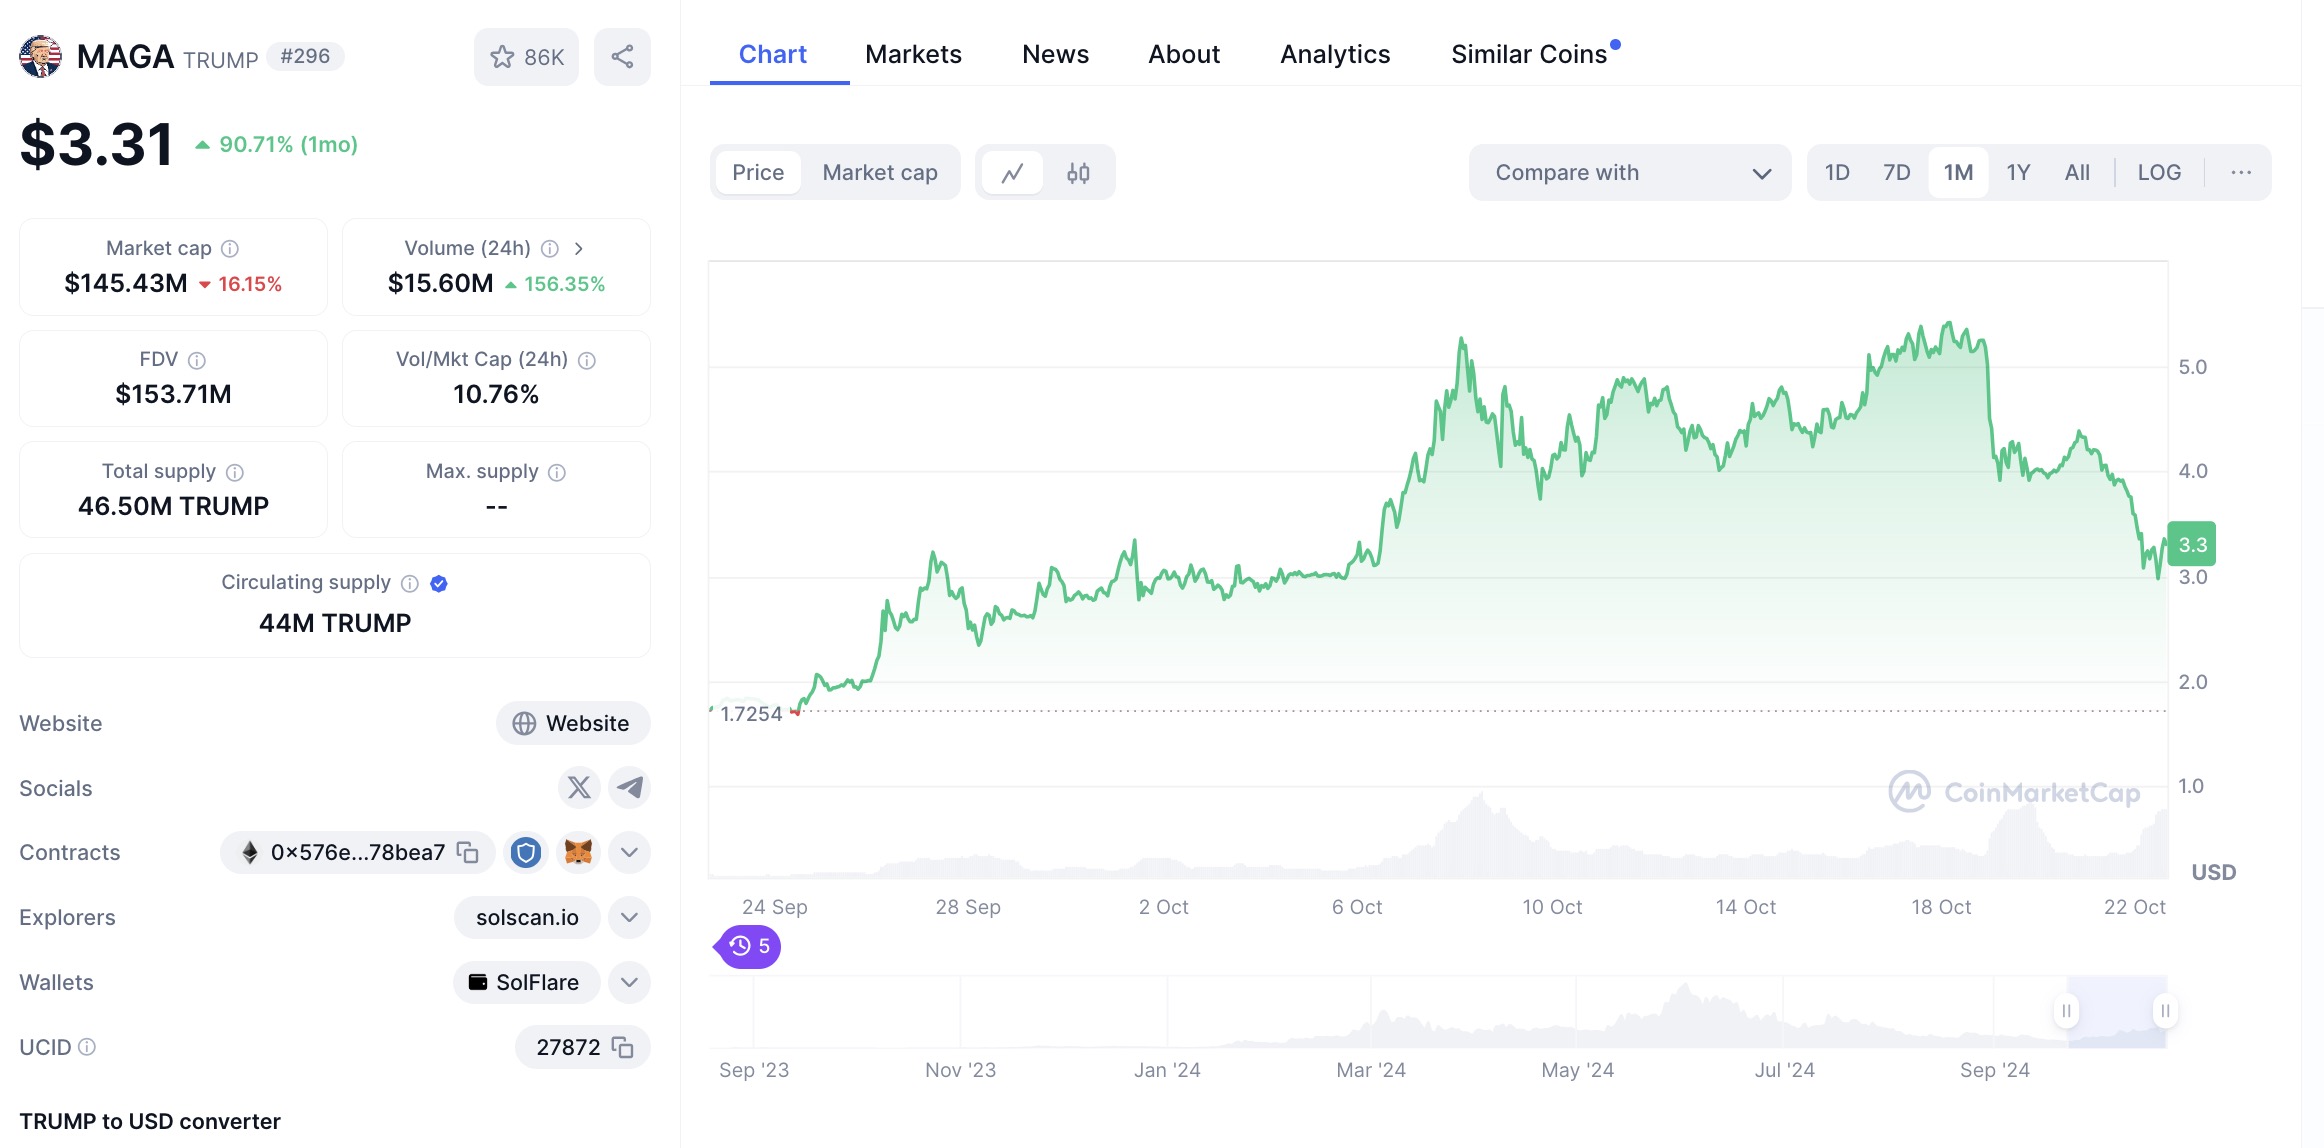
Task: Open the MAGA coin logo
Action: pos(40,57)
